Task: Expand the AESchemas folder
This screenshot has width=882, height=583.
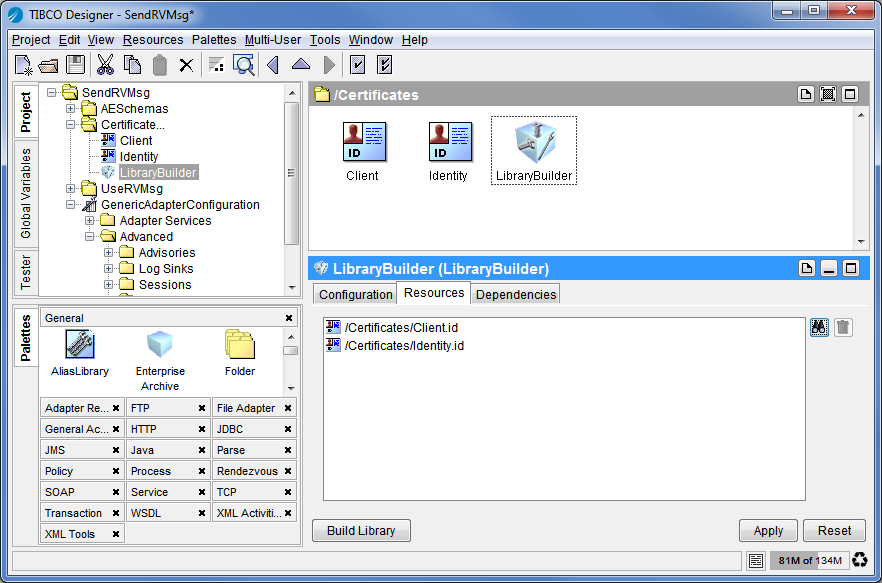Action: pyautogui.click(x=70, y=108)
